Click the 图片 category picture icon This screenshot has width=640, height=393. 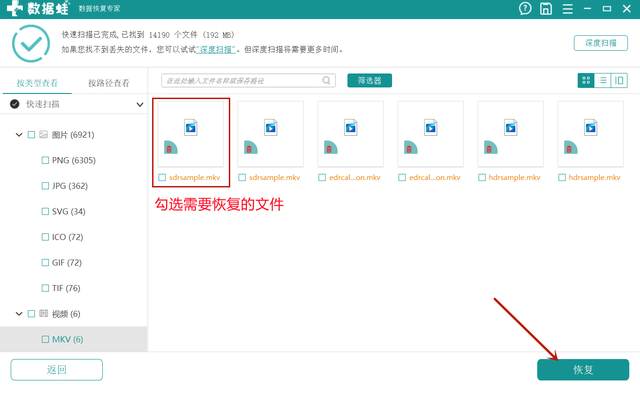pos(44,135)
